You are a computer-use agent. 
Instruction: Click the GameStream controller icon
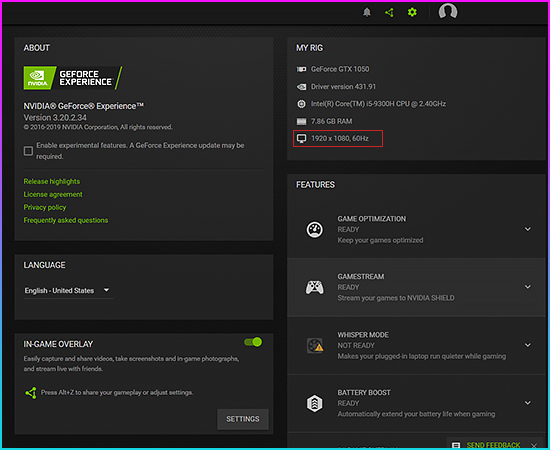point(315,288)
